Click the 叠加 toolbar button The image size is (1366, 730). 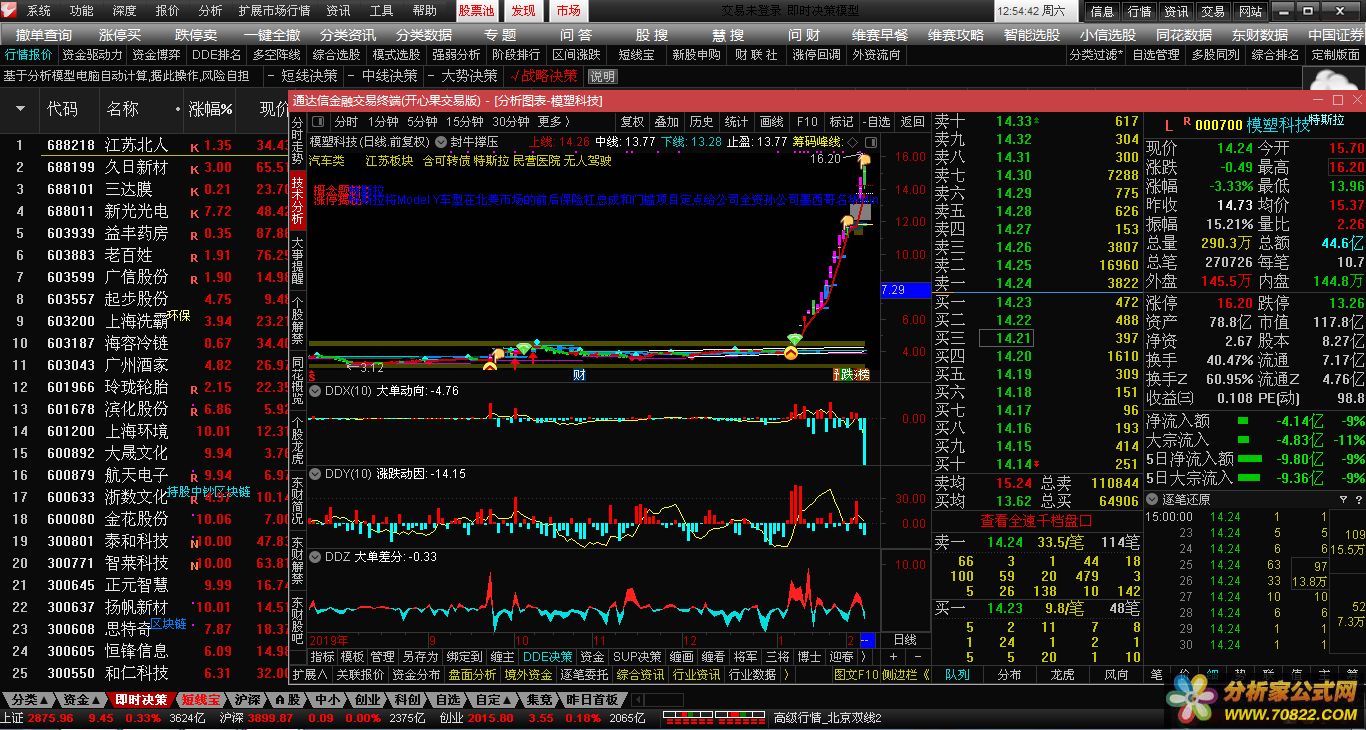tap(667, 122)
